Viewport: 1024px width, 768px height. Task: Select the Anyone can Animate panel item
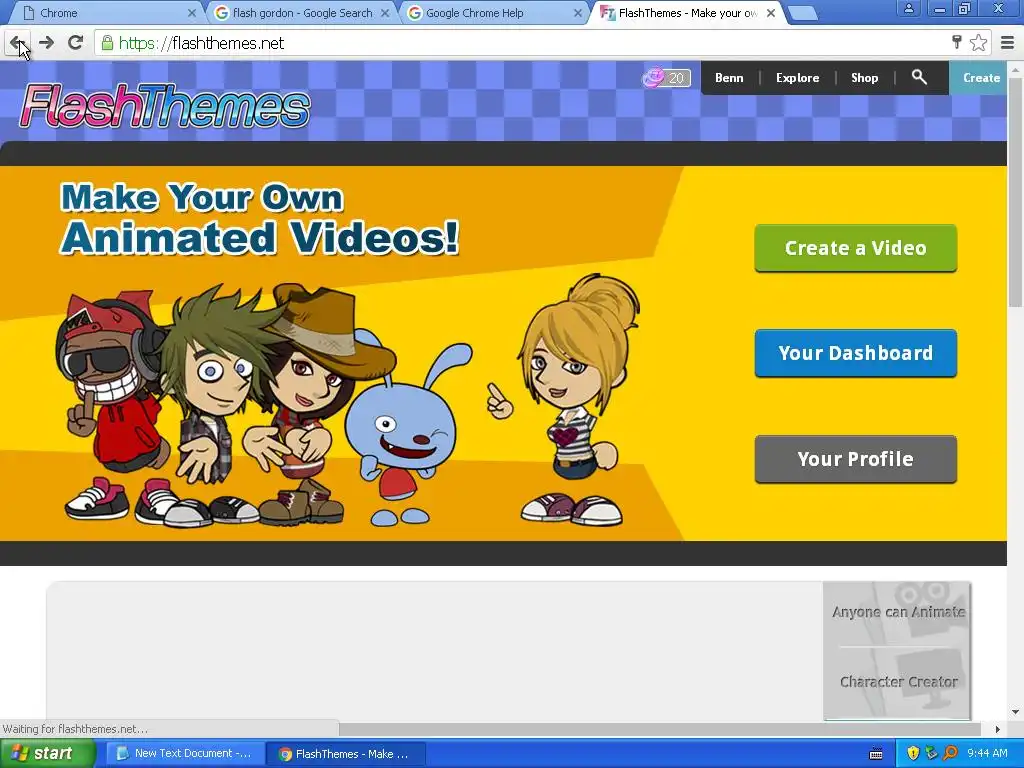point(898,613)
